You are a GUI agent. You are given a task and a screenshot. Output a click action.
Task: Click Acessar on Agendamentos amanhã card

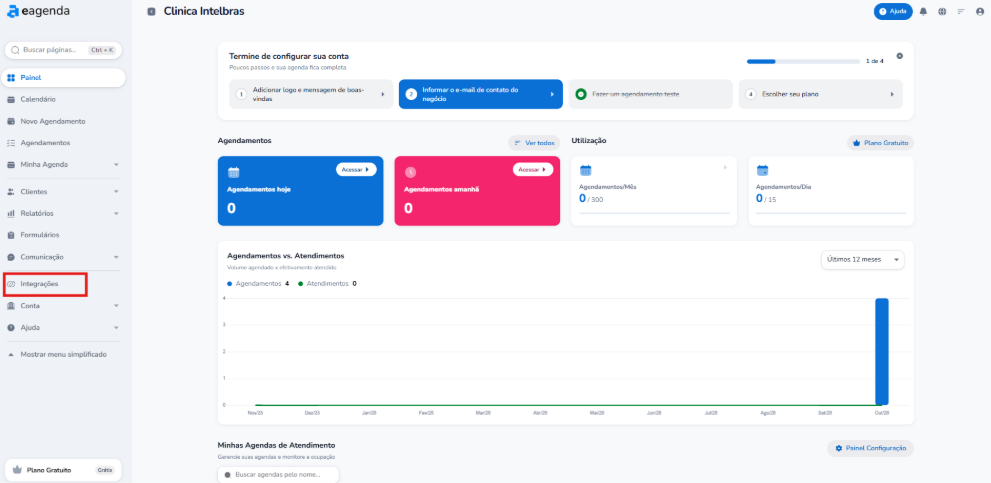pos(533,169)
